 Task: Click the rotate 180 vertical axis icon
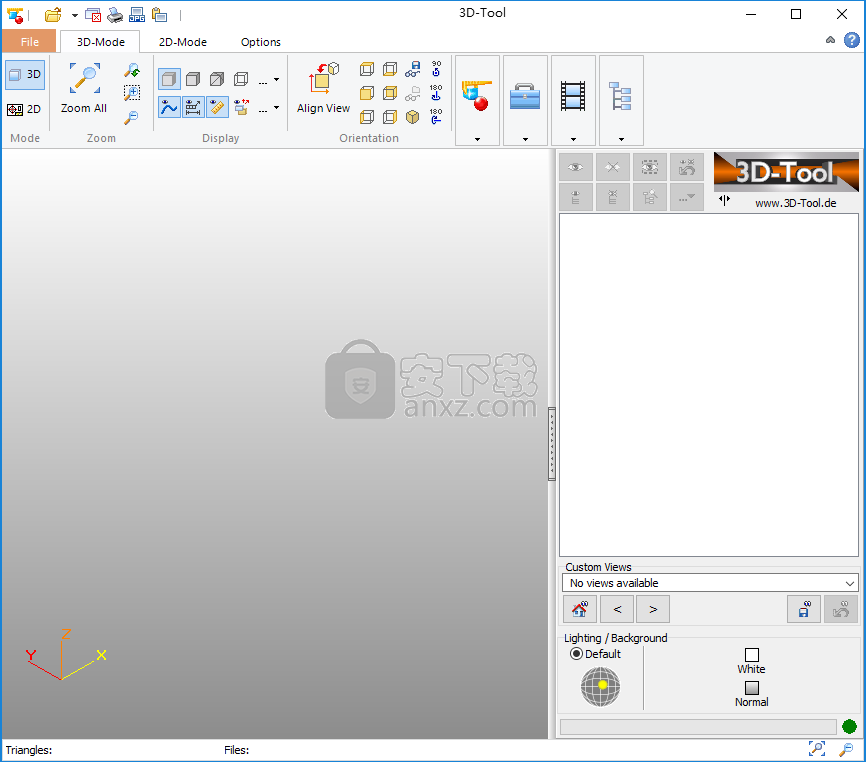pos(436,93)
